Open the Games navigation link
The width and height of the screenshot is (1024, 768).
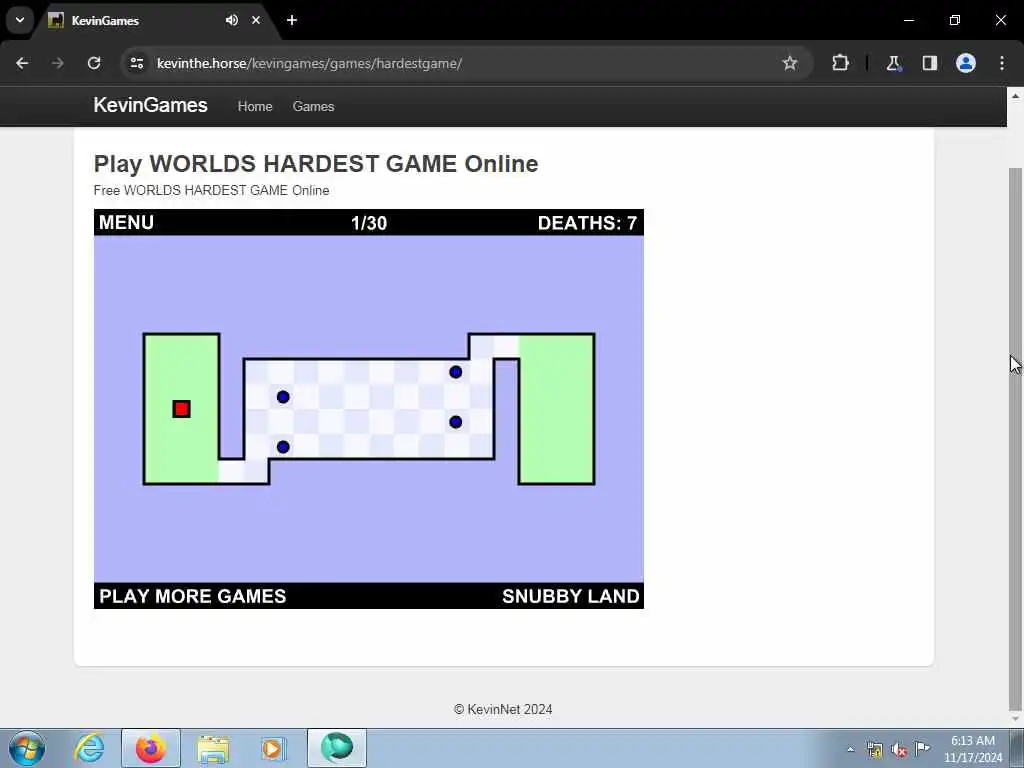click(313, 106)
